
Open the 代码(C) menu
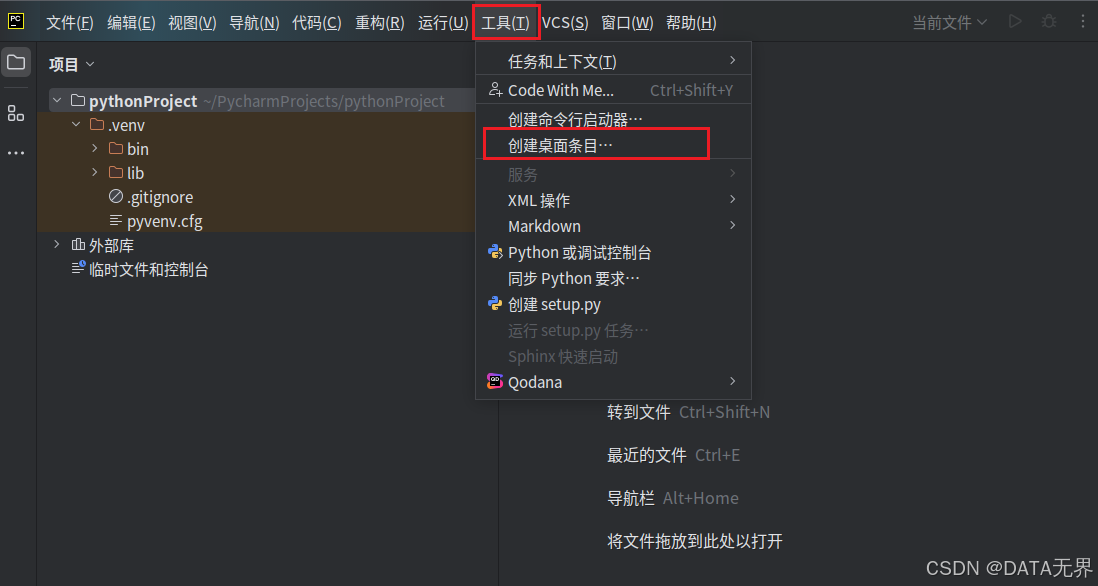click(317, 23)
